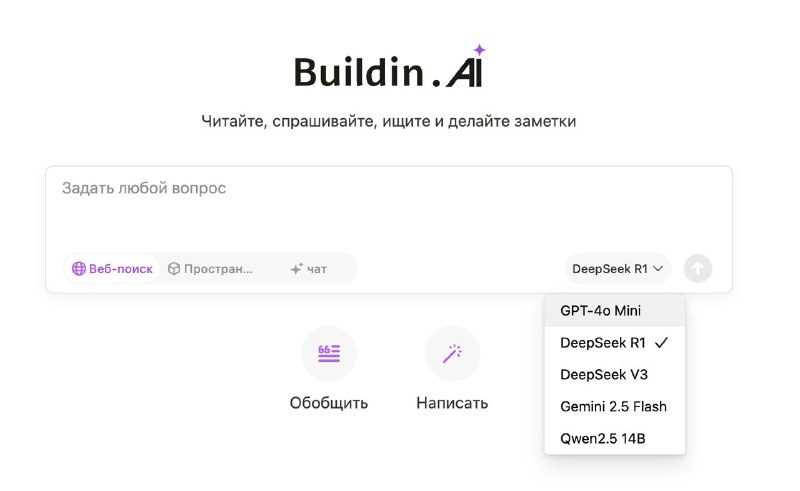Click the cube icon next to Простран...
Viewport: 800px width, 491px height.
(x=174, y=269)
